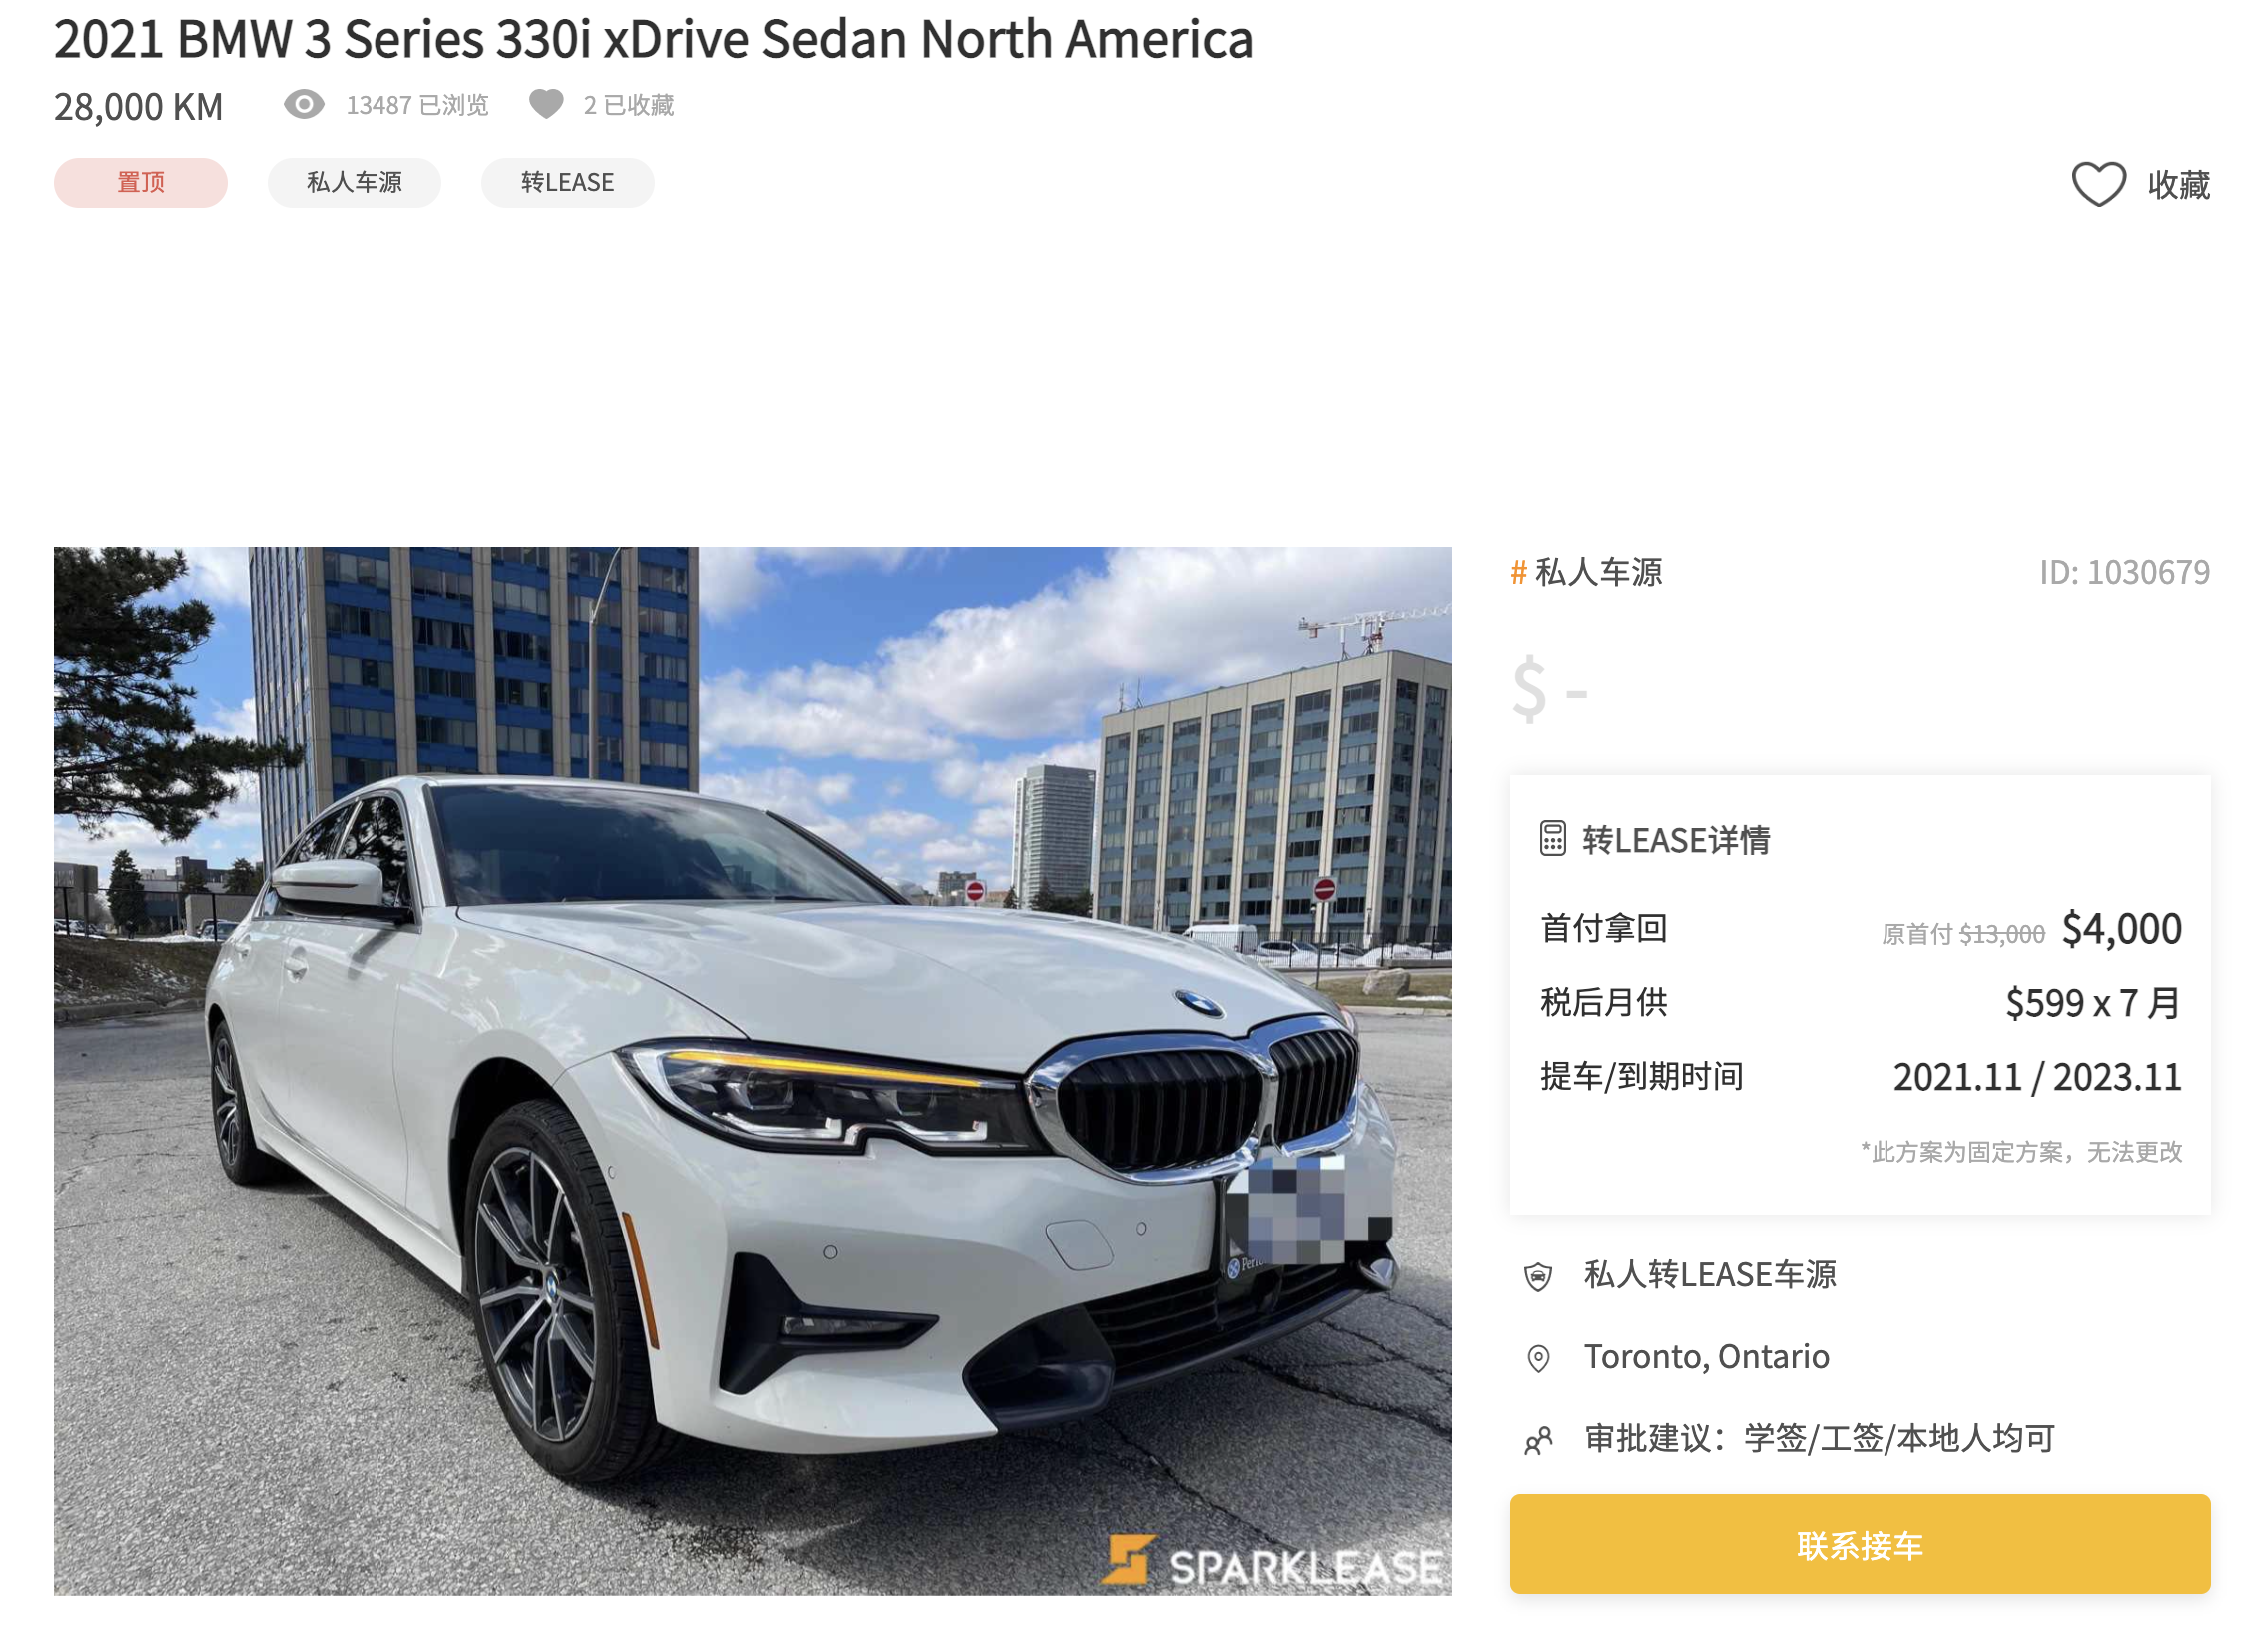The height and width of the screenshot is (1652, 2263).
Task: Select the 私人车源 tag pill
Action: 354,182
